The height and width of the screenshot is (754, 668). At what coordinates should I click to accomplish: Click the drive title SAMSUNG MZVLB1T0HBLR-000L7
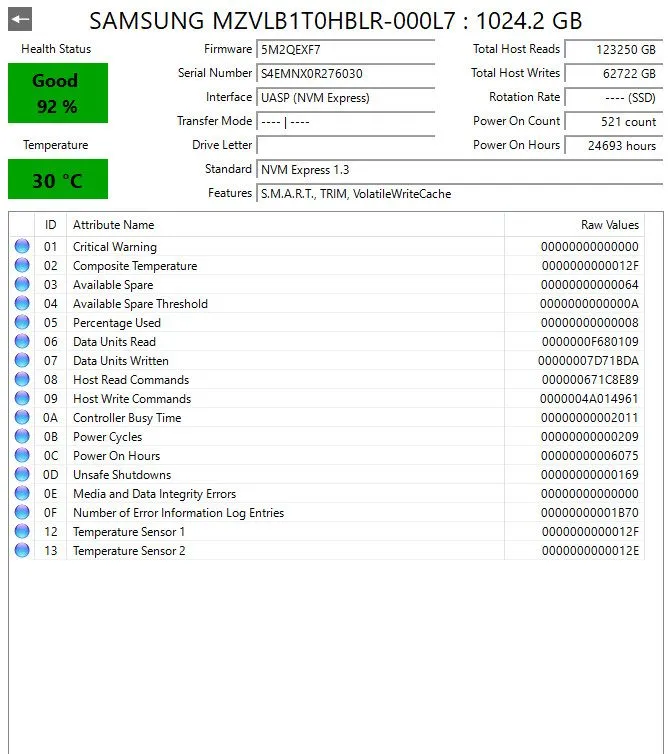[272, 21]
